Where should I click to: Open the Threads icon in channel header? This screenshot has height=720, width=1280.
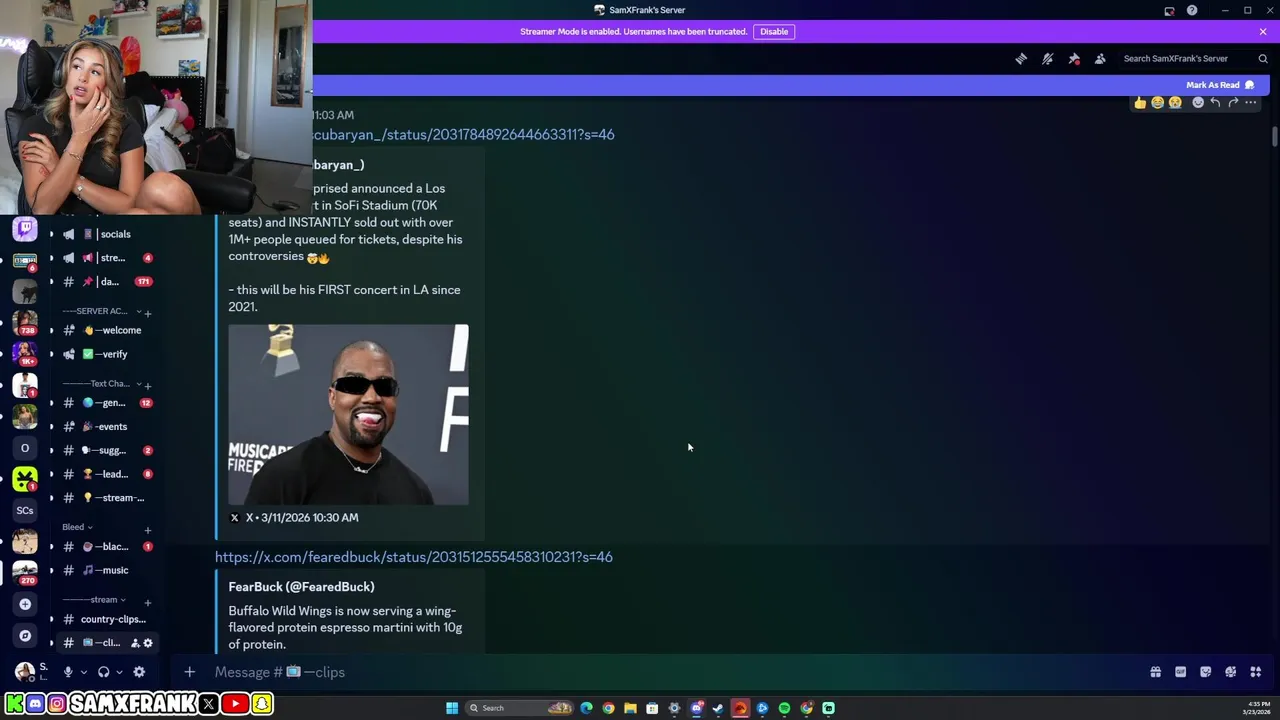click(1021, 59)
